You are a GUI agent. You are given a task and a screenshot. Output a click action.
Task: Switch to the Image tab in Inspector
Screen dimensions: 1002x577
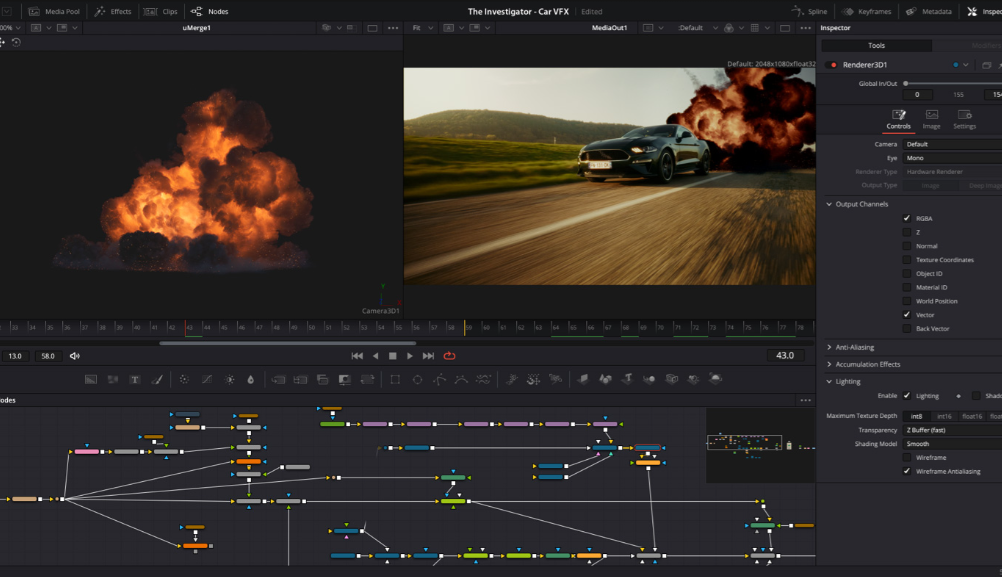[931, 120]
